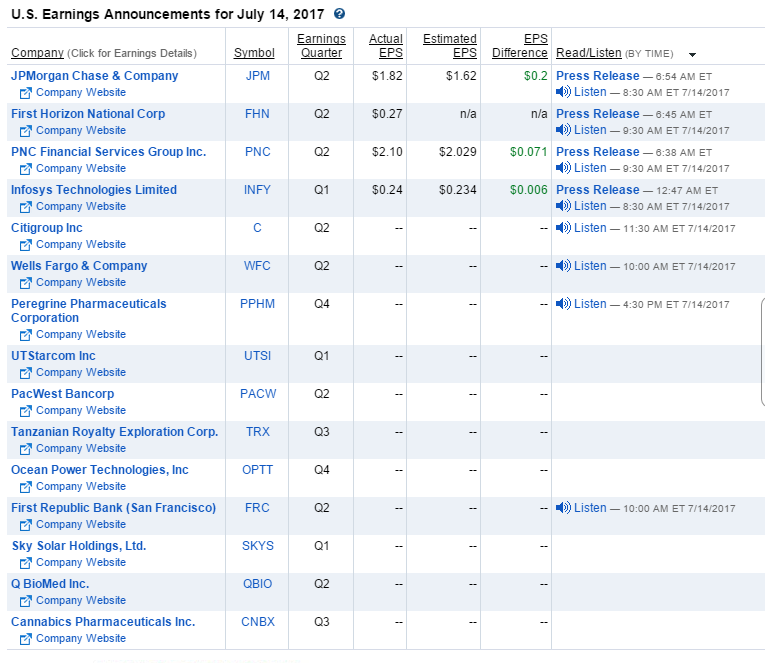Click external link icon under First Republic Bank

[x=25, y=525]
